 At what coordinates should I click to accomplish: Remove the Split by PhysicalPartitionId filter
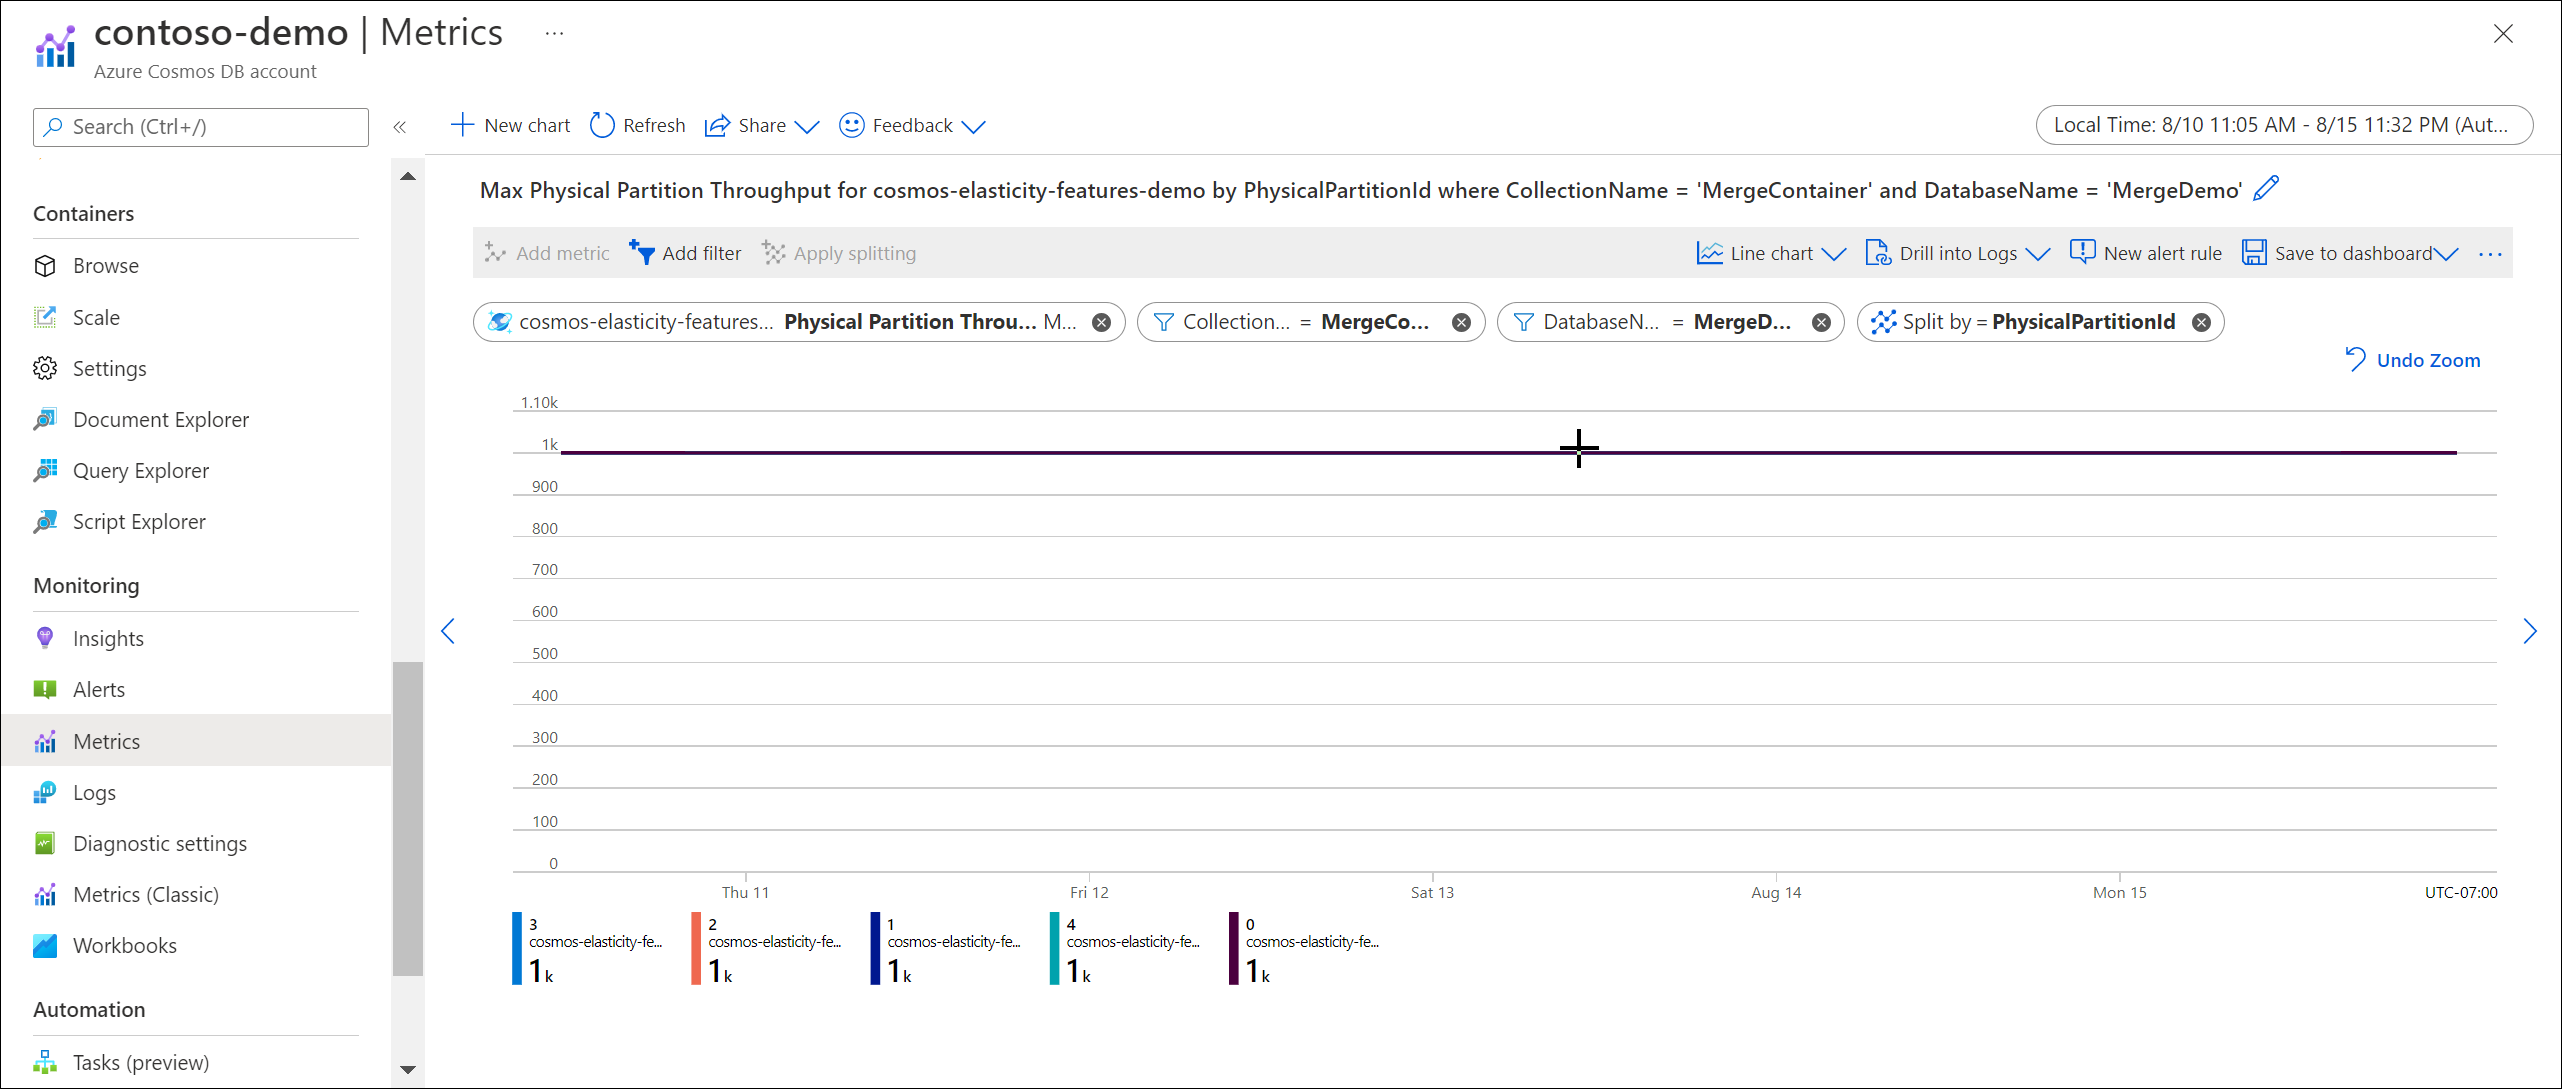[x=2206, y=320]
